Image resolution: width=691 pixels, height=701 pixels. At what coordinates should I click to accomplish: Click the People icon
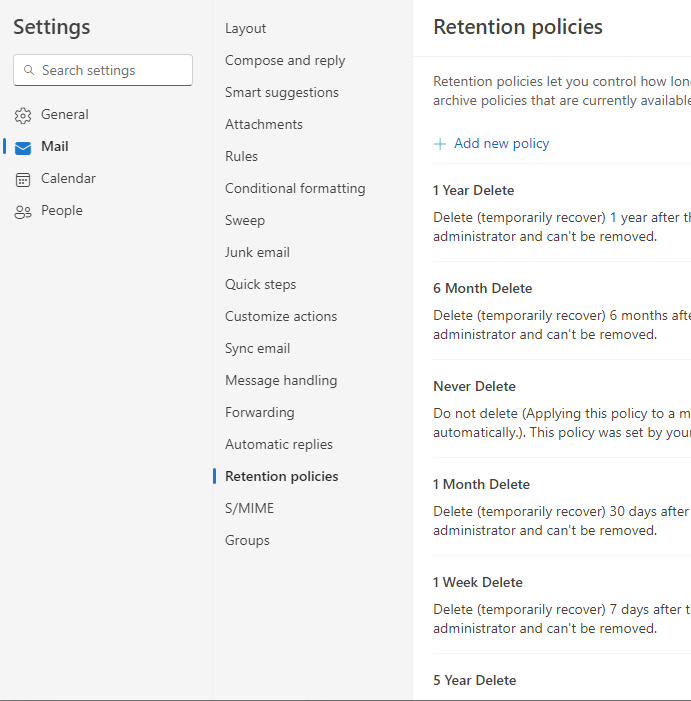point(23,212)
